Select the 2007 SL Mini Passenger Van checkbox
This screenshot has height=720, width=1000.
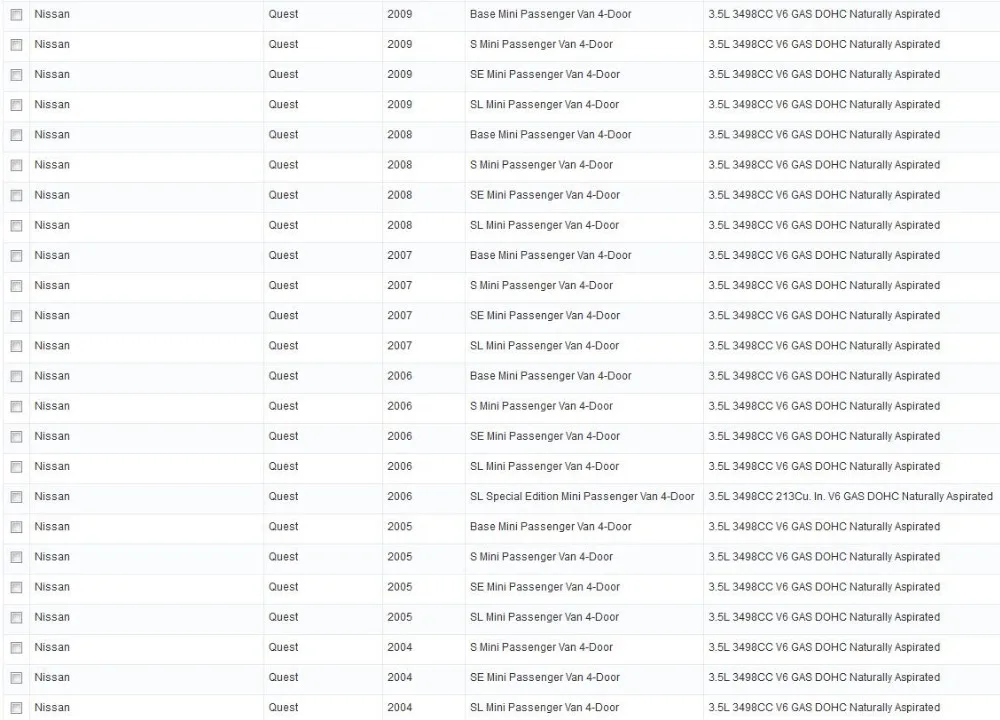[17, 346]
